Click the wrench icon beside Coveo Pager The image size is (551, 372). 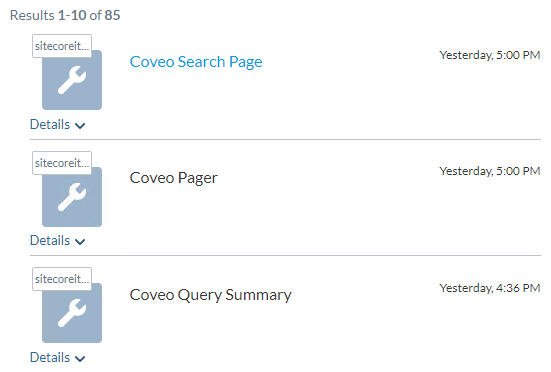coord(72,197)
